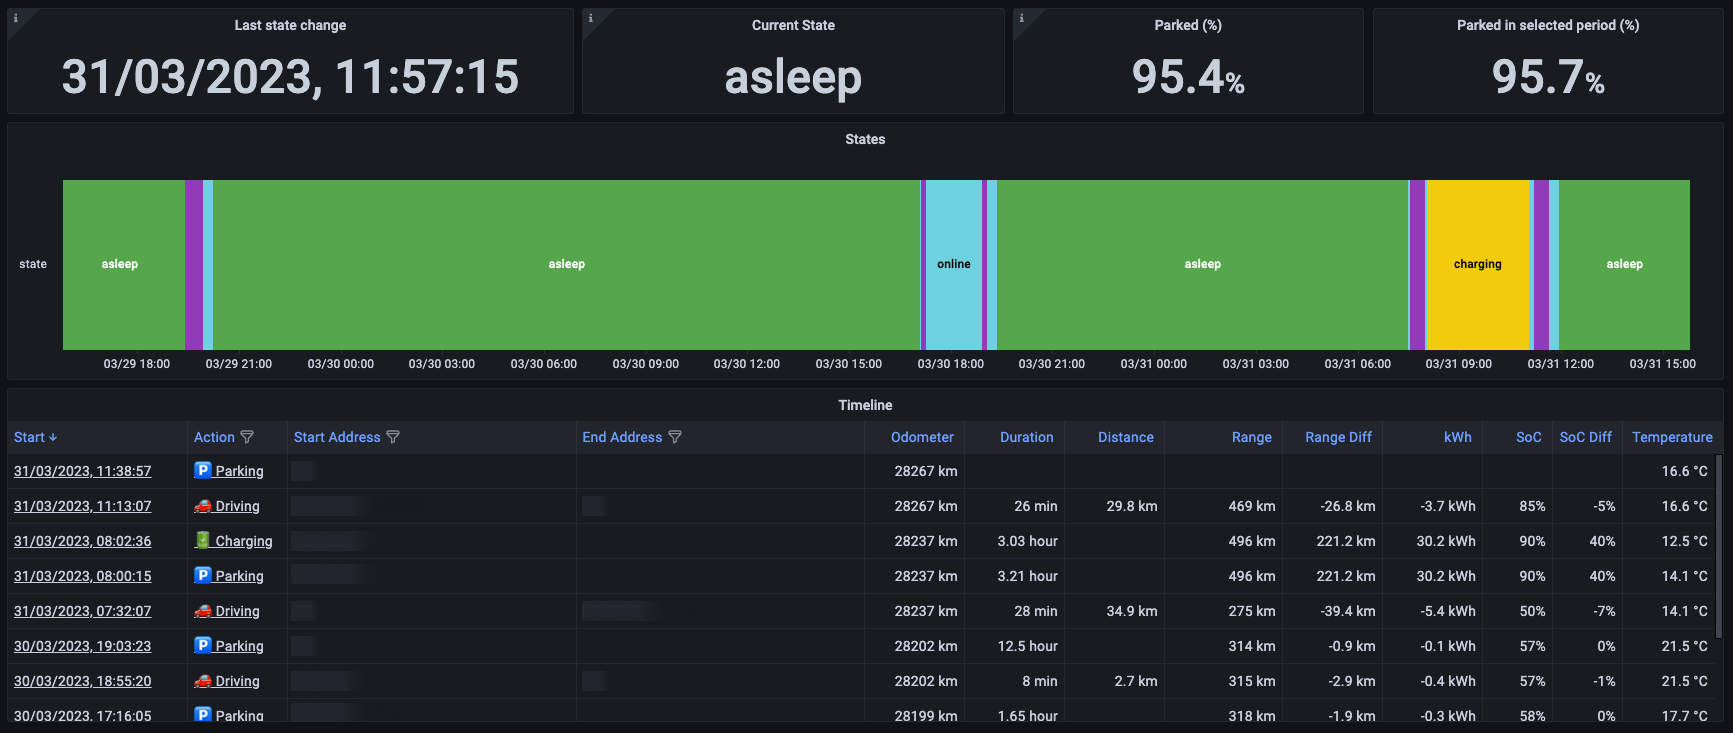Open start time link 30/03/2023, 18:55:20
The height and width of the screenshot is (733, 1733).
[82, 681]
